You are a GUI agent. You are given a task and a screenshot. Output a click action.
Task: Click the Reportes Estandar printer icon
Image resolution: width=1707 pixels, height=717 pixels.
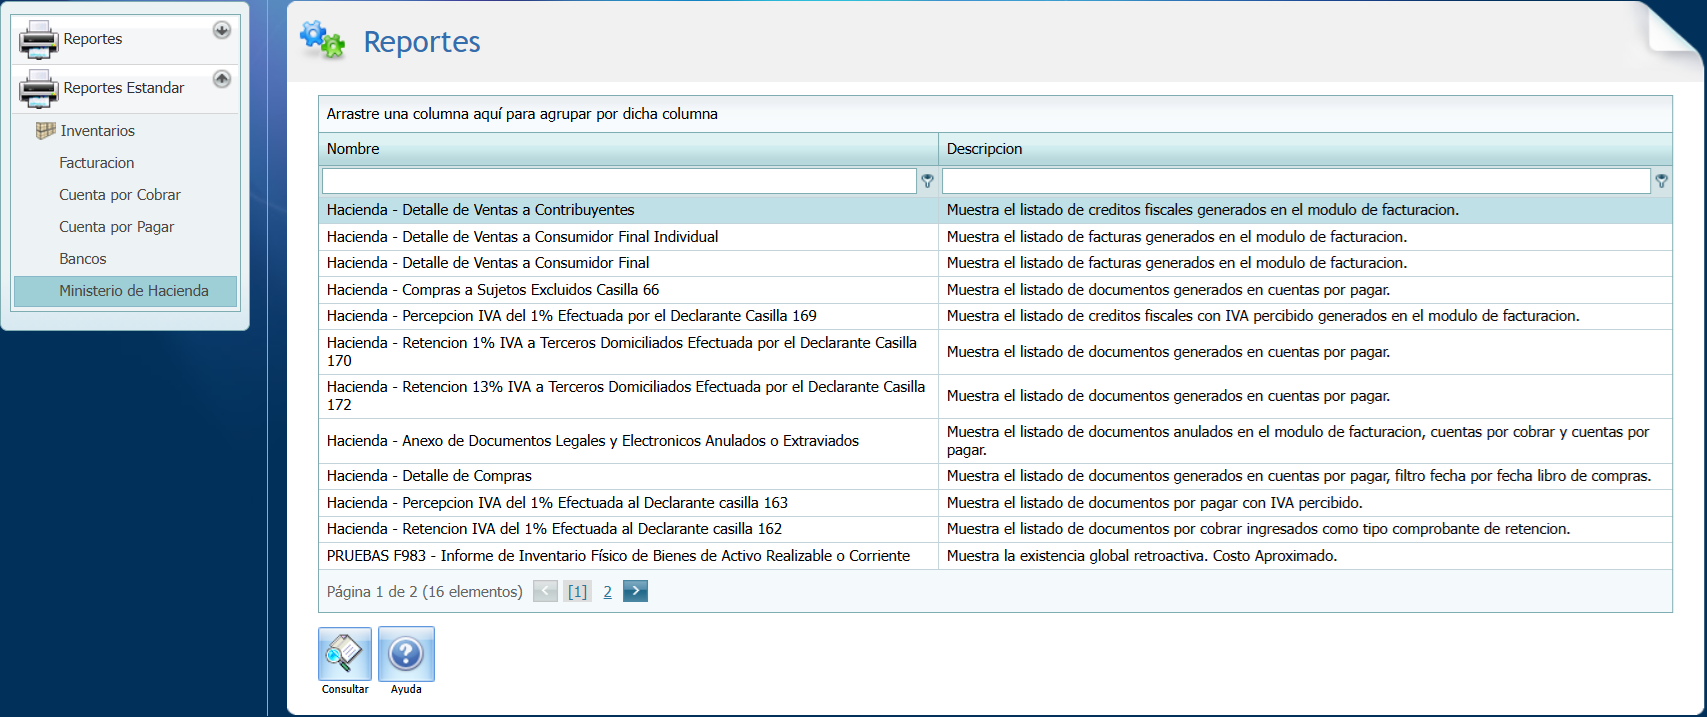39,89
